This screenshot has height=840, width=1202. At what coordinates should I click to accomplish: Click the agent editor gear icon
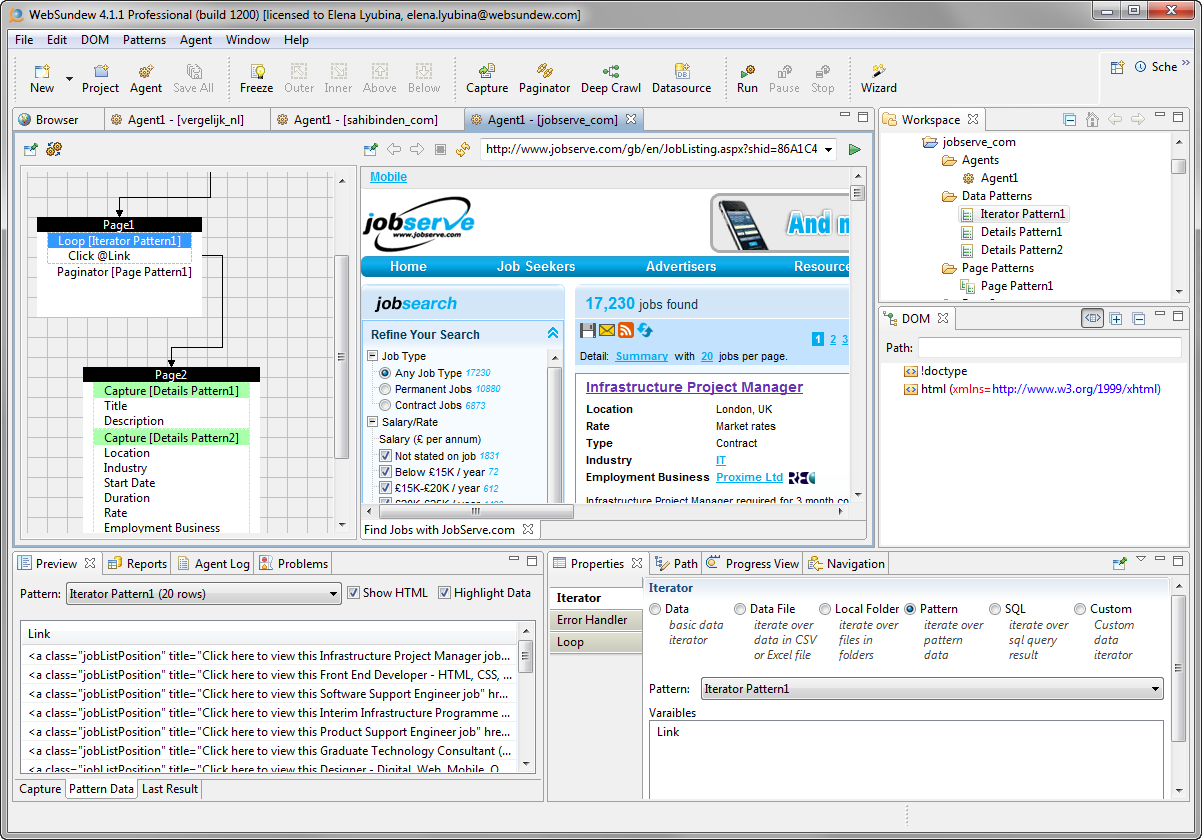[54, 149]
